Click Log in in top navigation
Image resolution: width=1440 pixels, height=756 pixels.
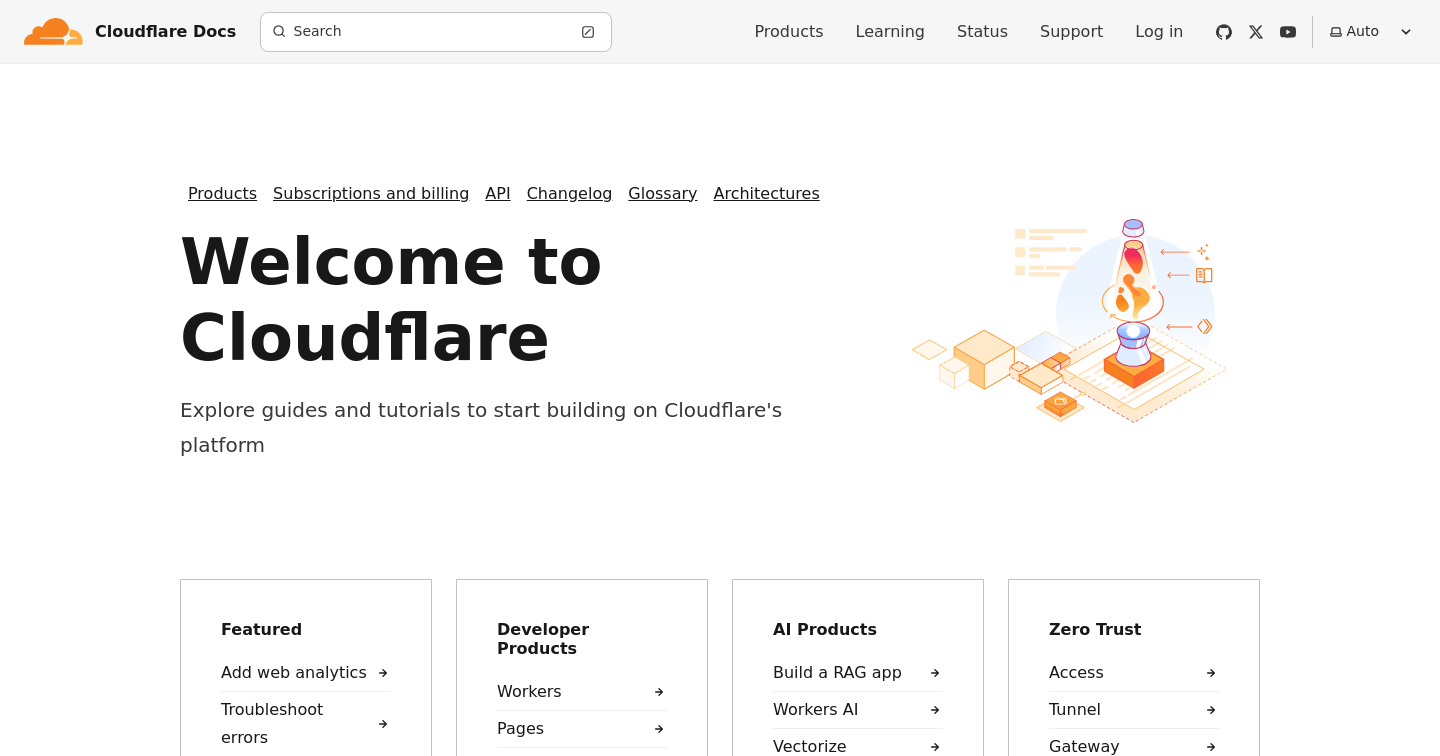pos(1159,32)
